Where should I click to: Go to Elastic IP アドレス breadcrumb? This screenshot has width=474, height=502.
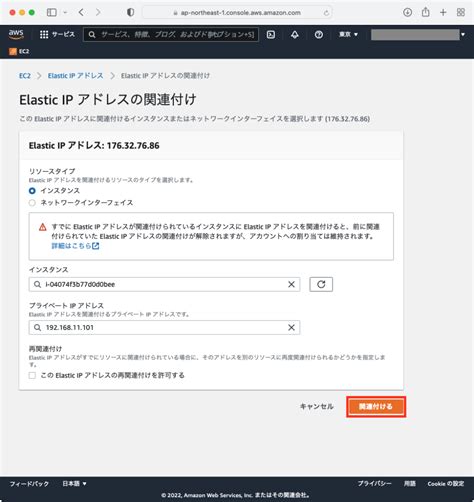click(x=76, y=76)
